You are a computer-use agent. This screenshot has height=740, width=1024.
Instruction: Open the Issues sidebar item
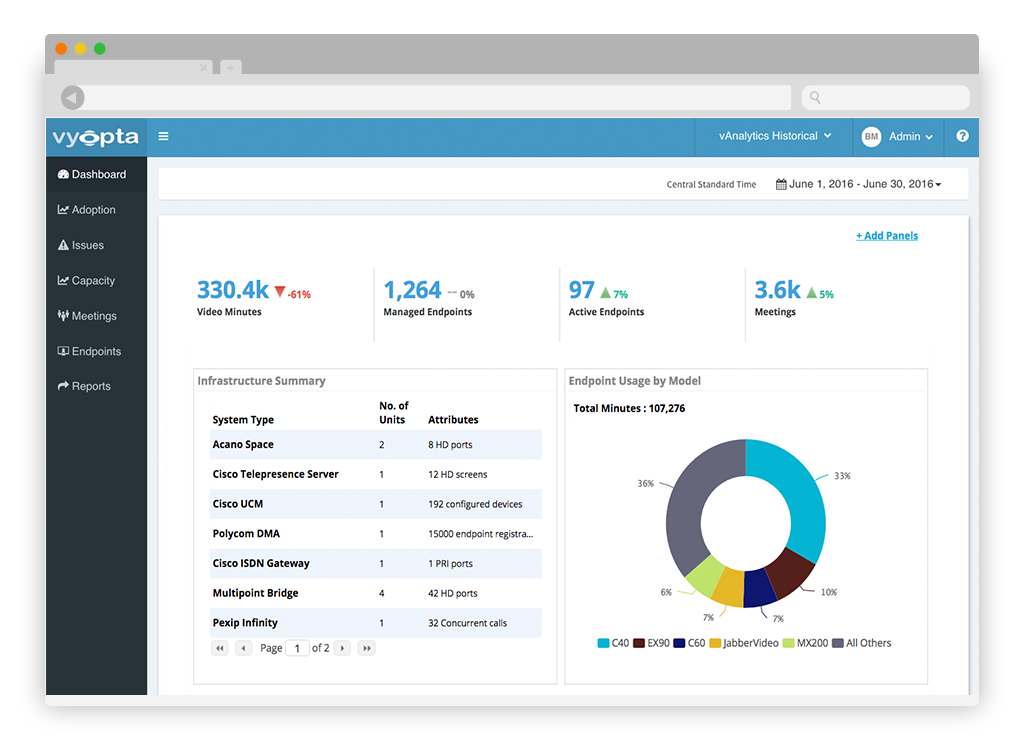tap(97, 245)
